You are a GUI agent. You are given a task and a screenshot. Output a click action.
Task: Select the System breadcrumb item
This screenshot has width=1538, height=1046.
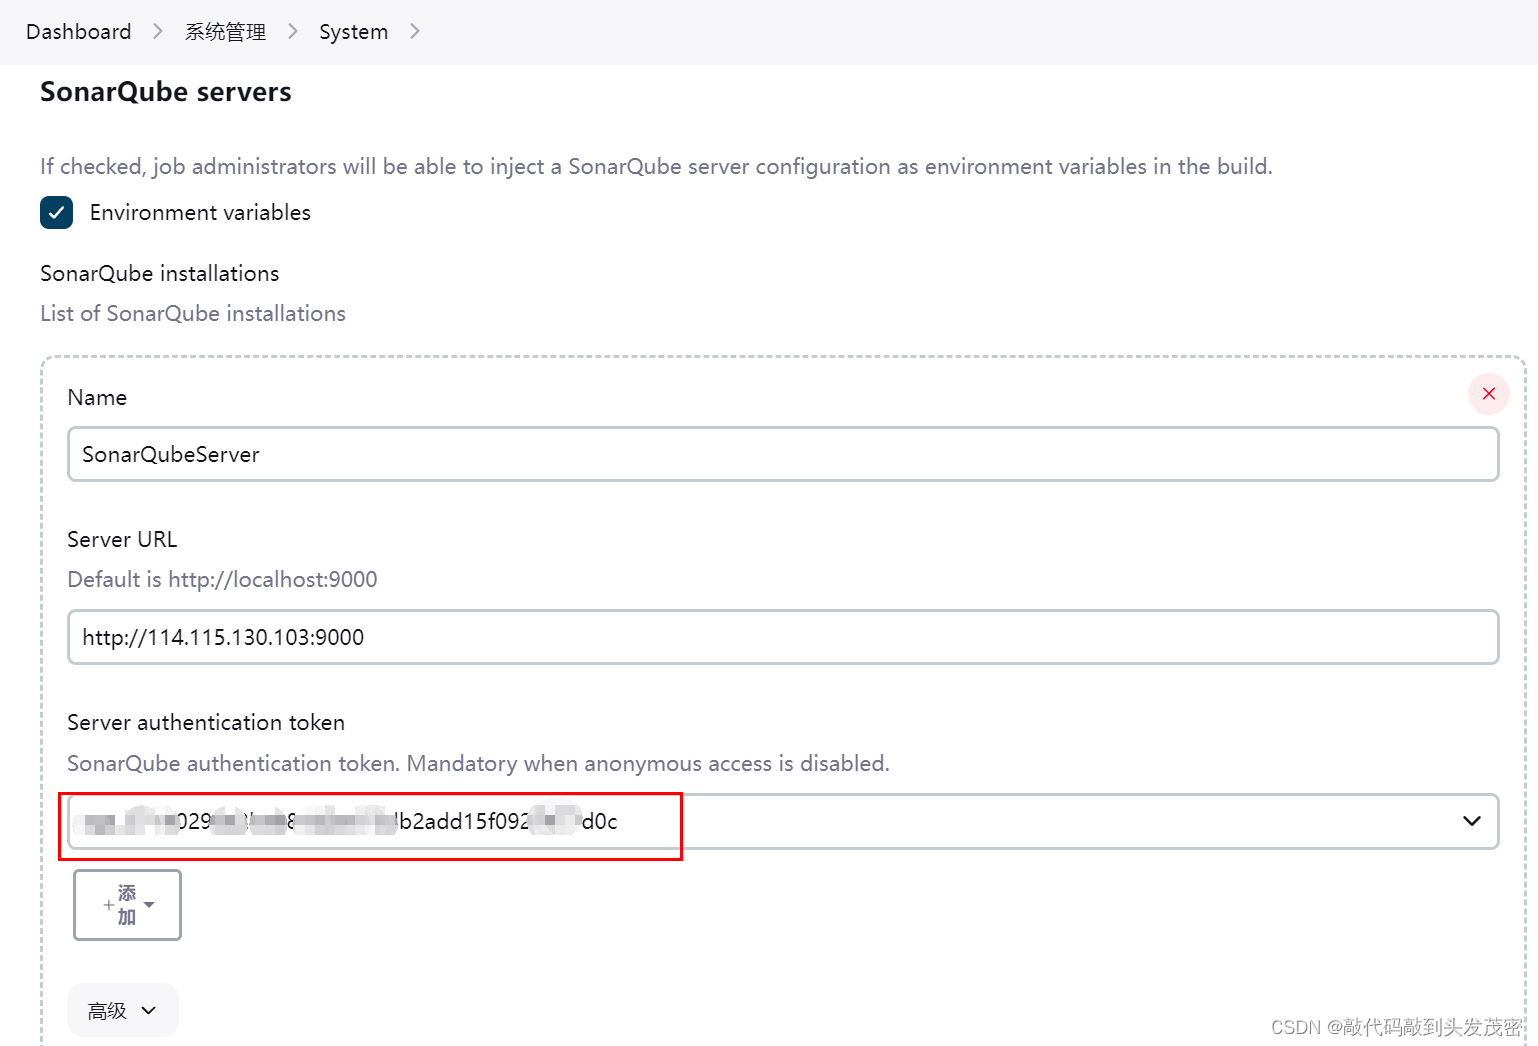click(x=353, y=32)
